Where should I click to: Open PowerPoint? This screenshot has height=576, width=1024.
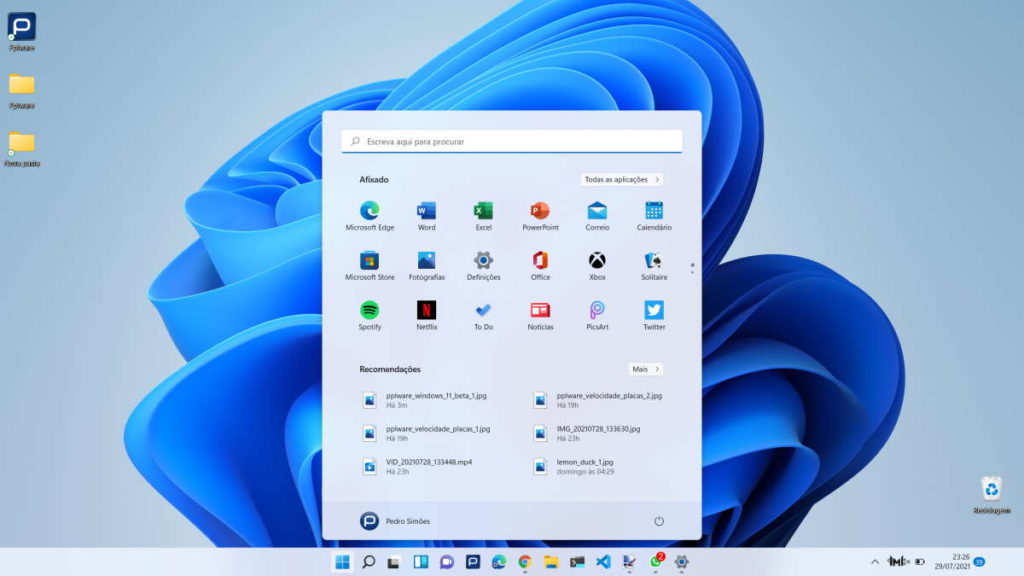540,213
